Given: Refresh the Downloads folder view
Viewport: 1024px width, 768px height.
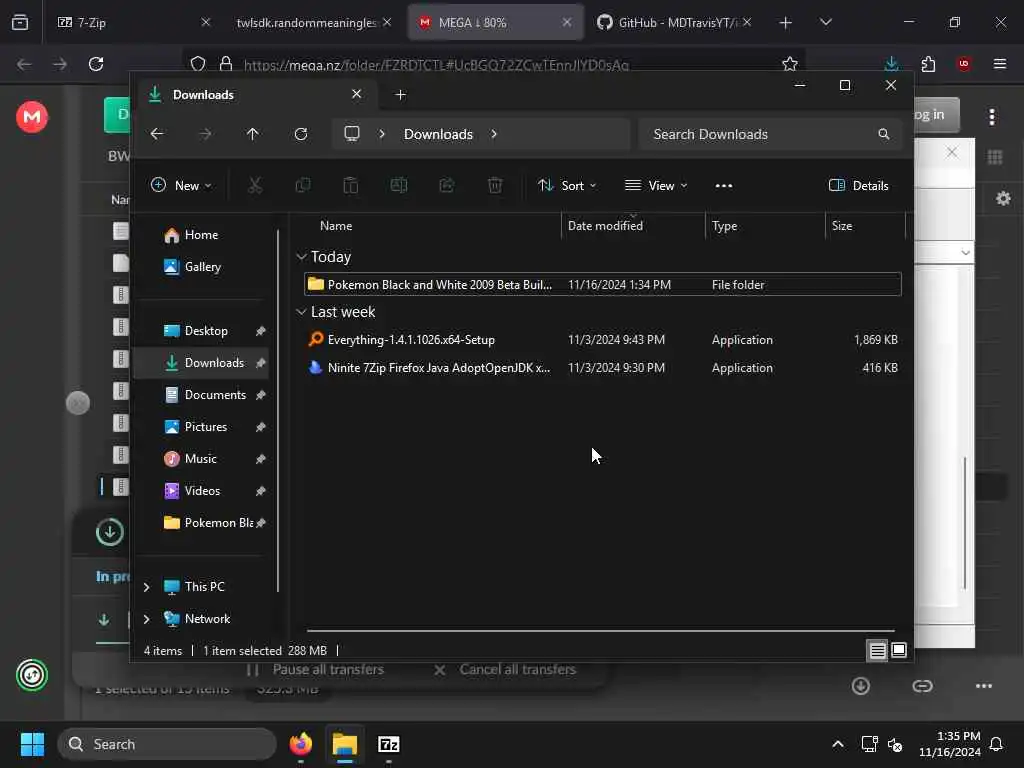Looking at the screenshot, I should click(300, 134).
